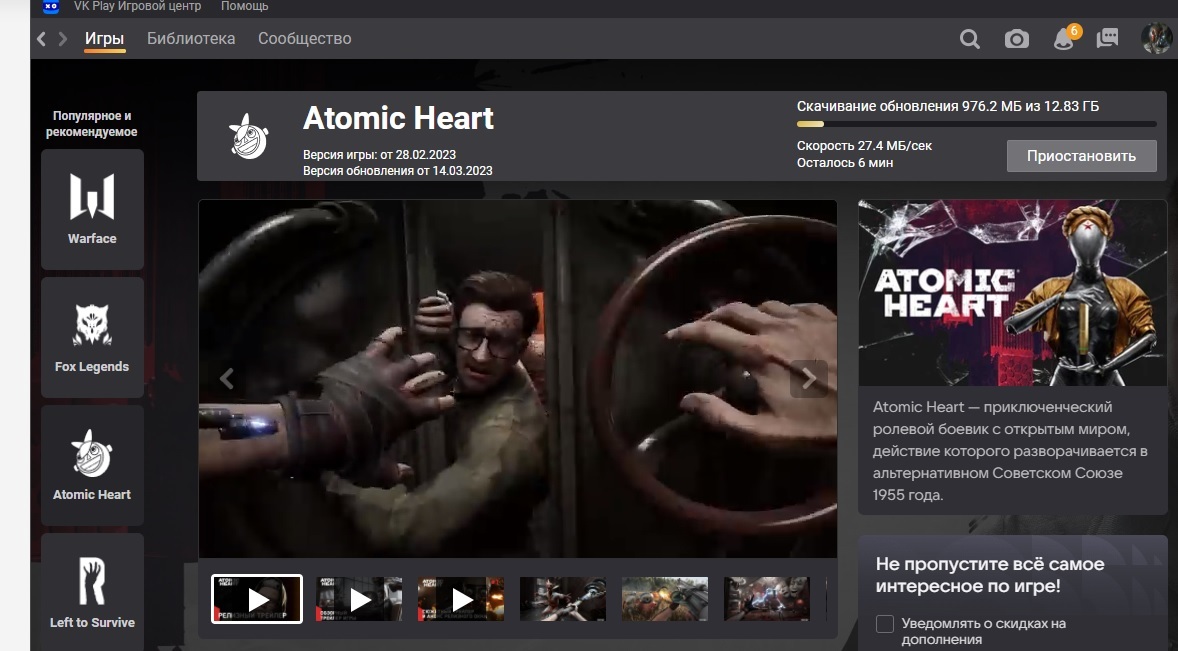Click the update download progress bar
Viewport: 1178px width, 651px height.
click(976, 124)
